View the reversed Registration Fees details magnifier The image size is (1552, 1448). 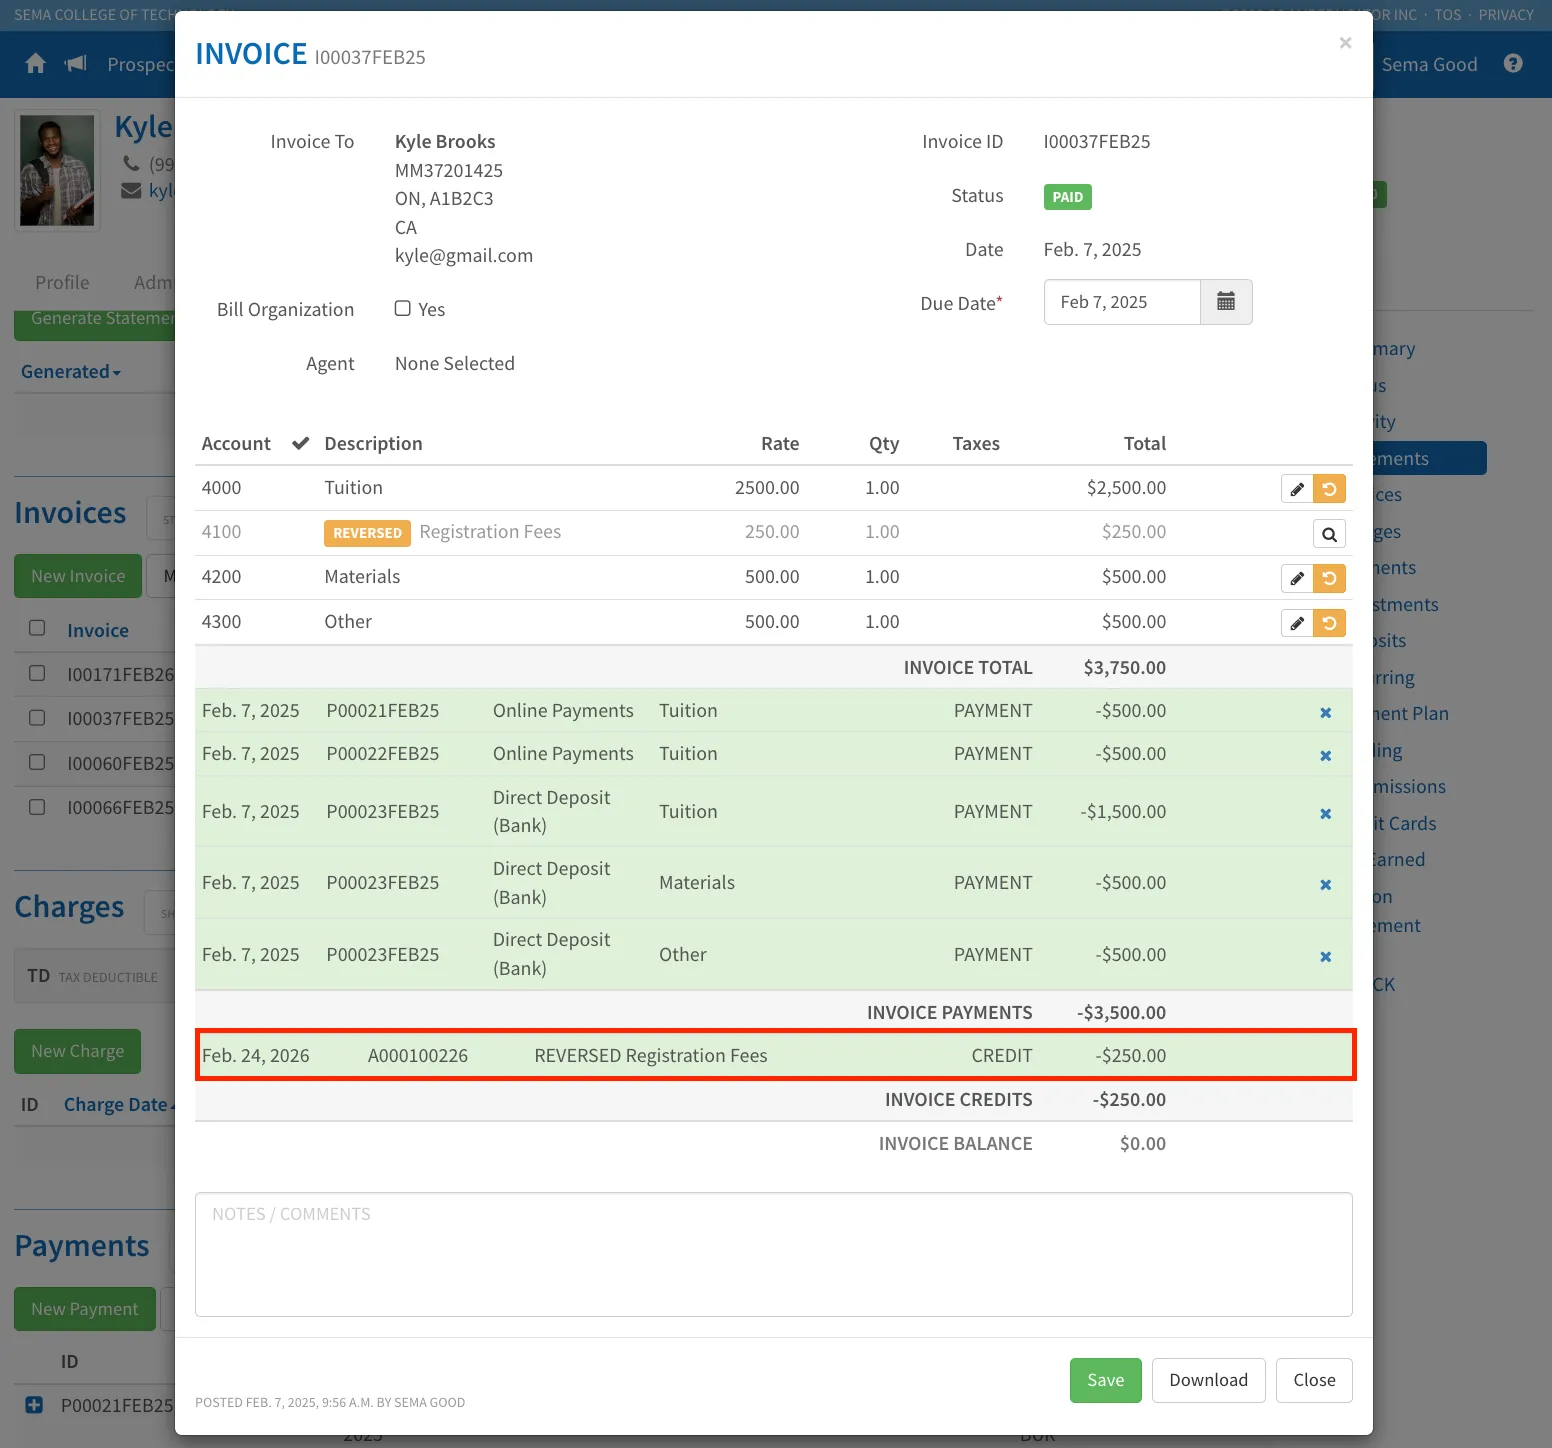(x=1329, y=534)
